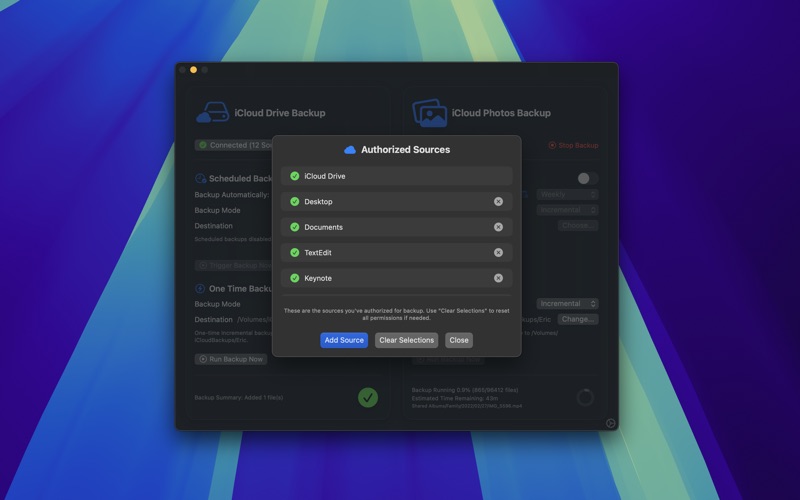Click Stop Backup in Photos panel
This screenshot has height=500, width=800.
tap(573, 145)
